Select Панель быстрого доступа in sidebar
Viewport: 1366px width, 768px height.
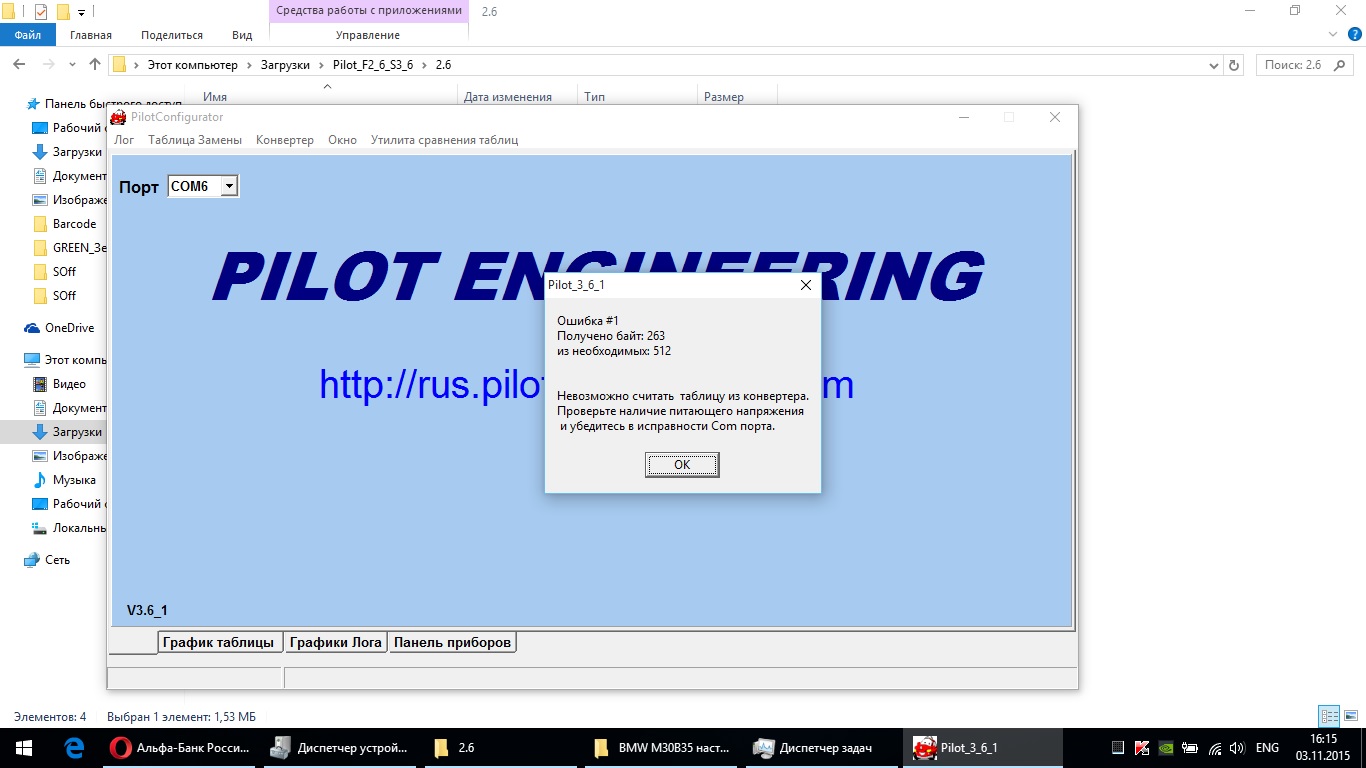coord(104,104)
